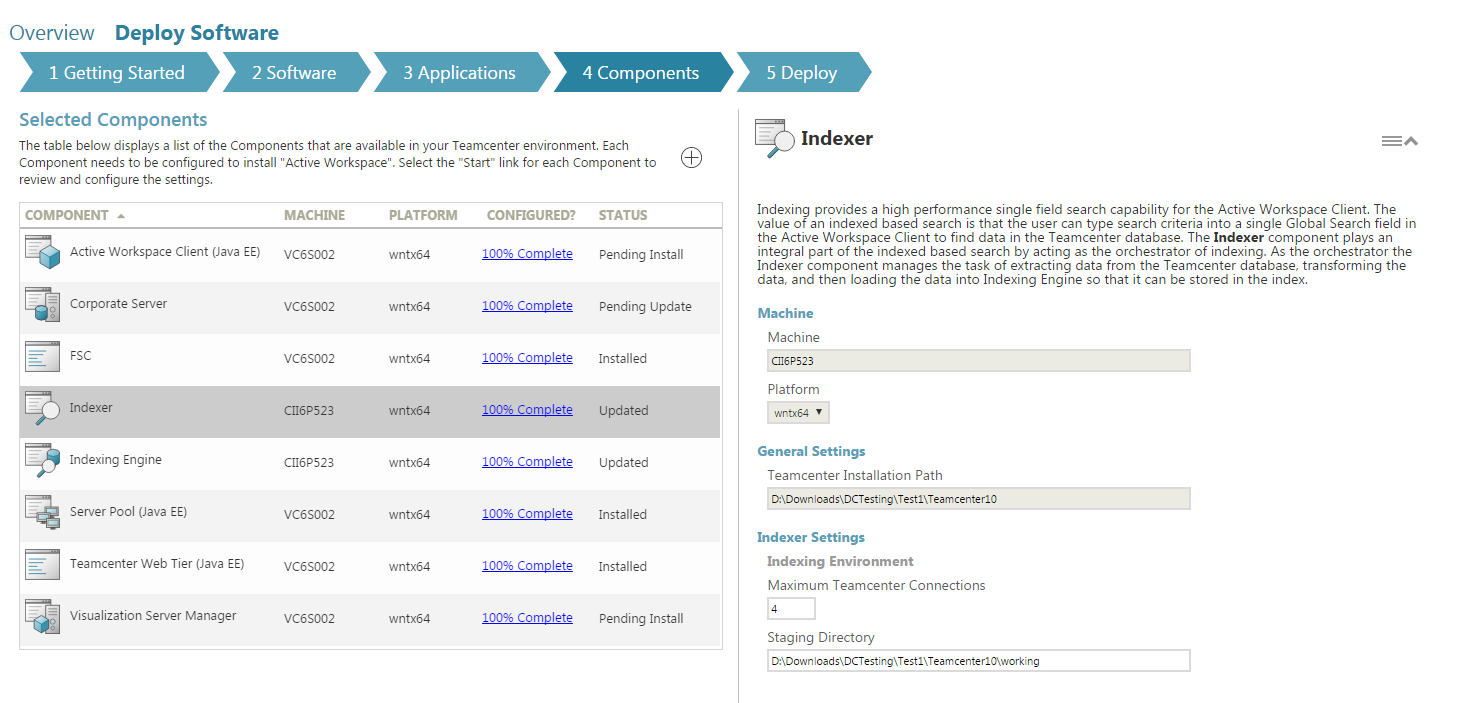The image size is (1465, 703).
Task: Click the PLATFORM column header
Action: coord(423,215)
